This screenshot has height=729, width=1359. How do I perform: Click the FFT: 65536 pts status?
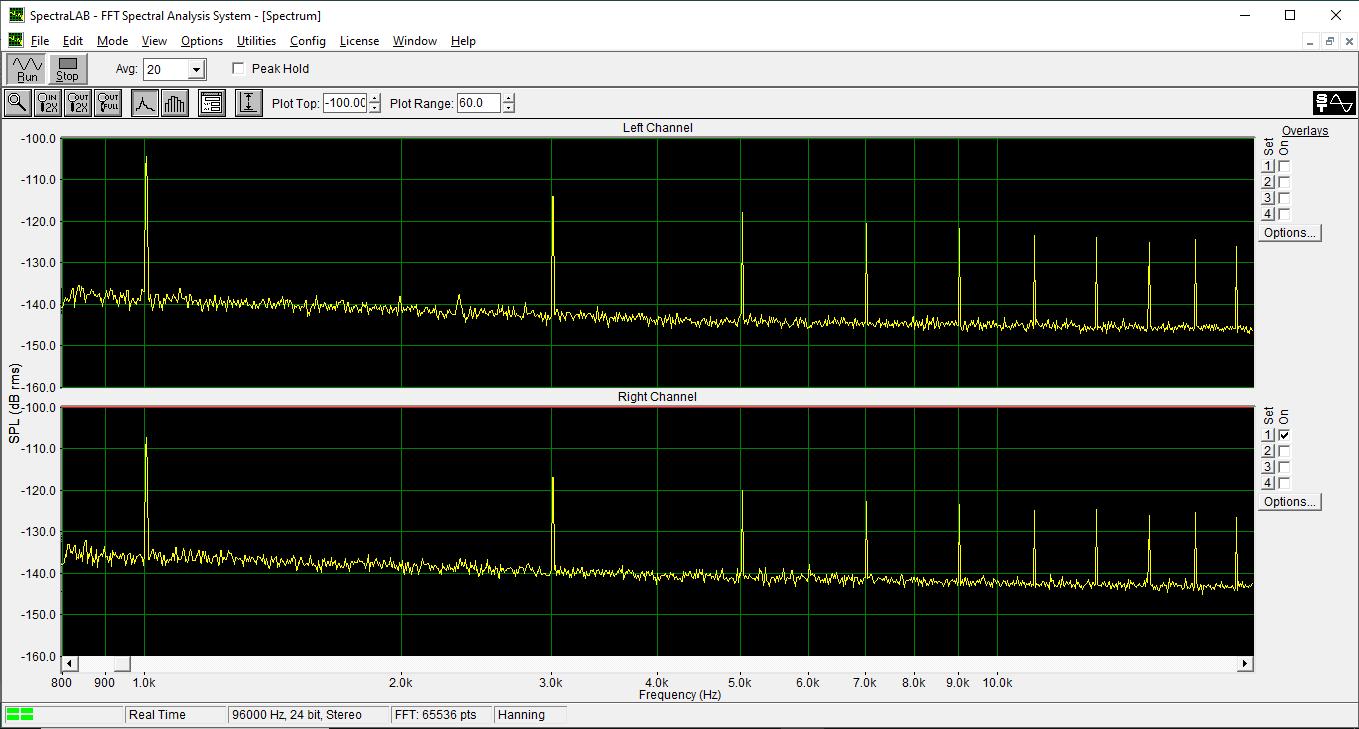coord(442,715)
